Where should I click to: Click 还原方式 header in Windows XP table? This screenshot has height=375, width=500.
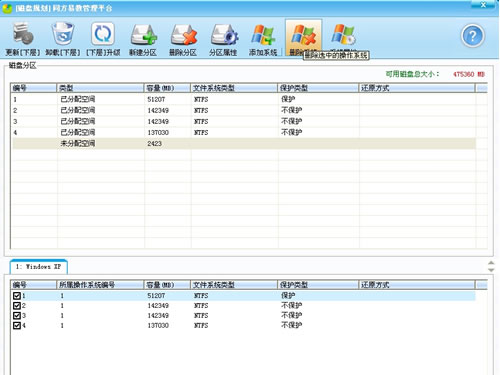point(417,285)
